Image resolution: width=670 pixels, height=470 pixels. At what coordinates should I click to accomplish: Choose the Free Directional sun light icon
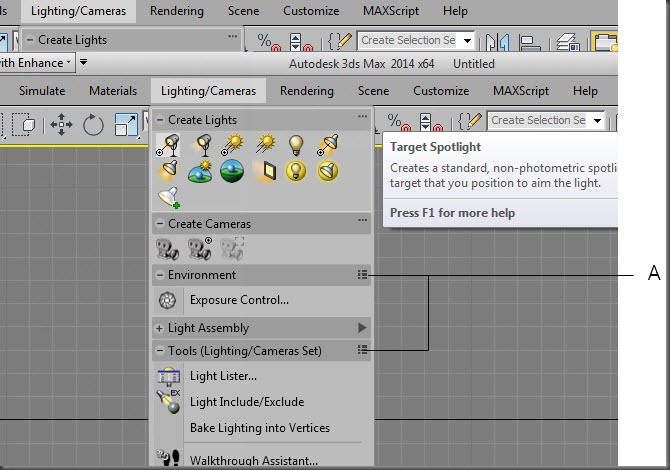coord(265,144)
